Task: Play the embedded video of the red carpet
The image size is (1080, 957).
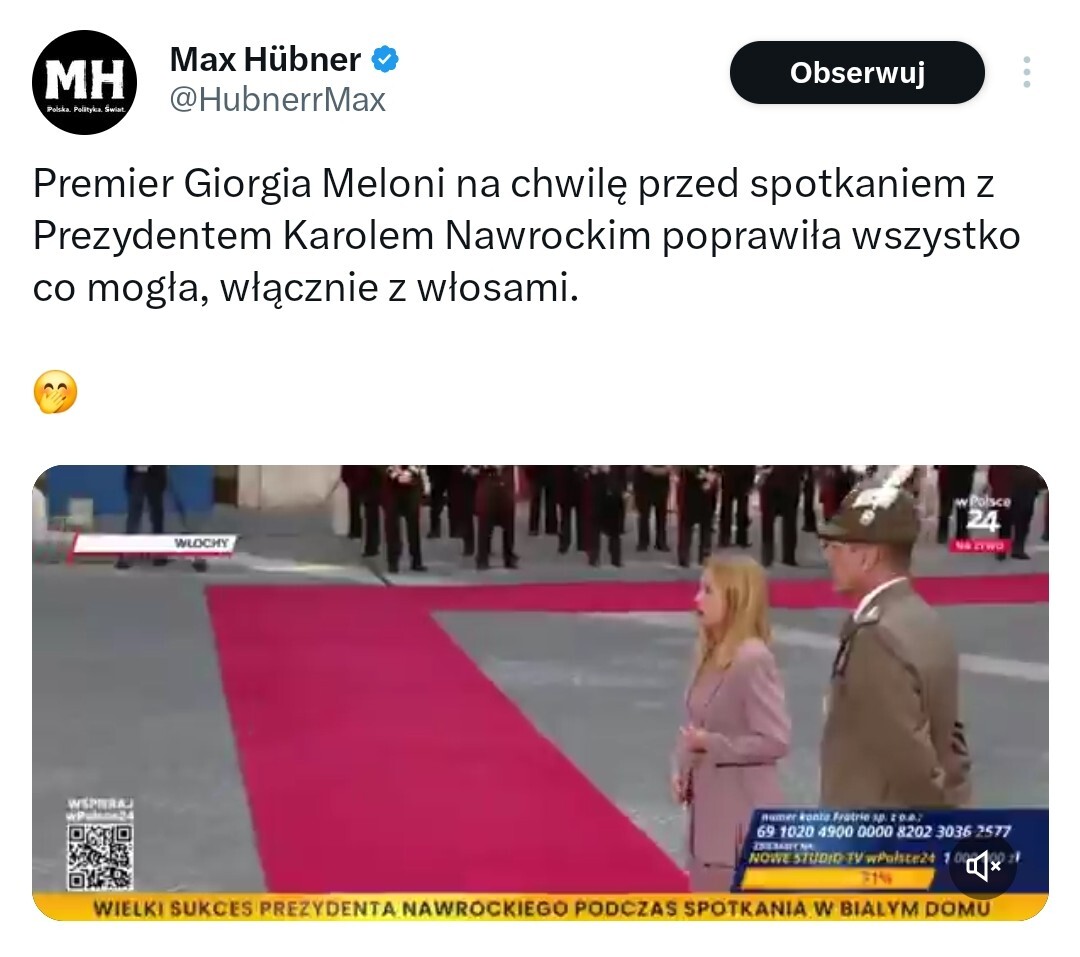Action: pos(540,692)
